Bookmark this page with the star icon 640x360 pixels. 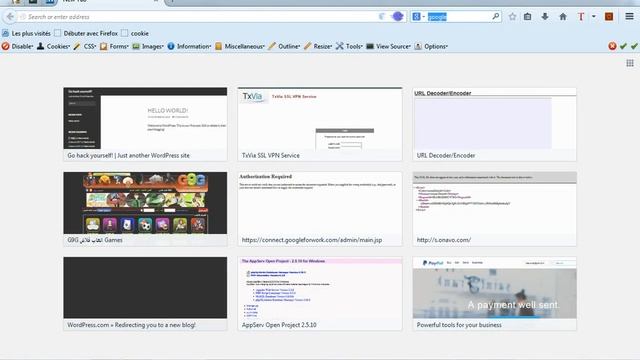pyautogui.click(x=512, y=17)
